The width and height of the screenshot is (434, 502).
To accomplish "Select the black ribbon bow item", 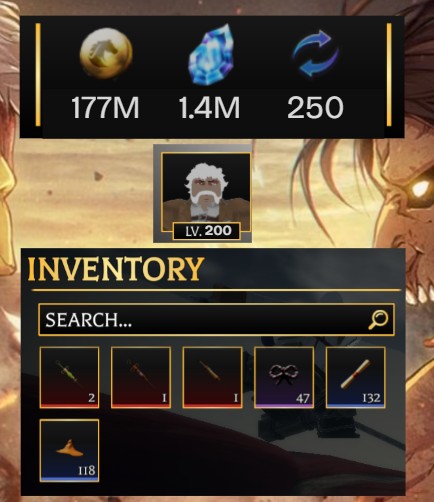I will (284, 377).
